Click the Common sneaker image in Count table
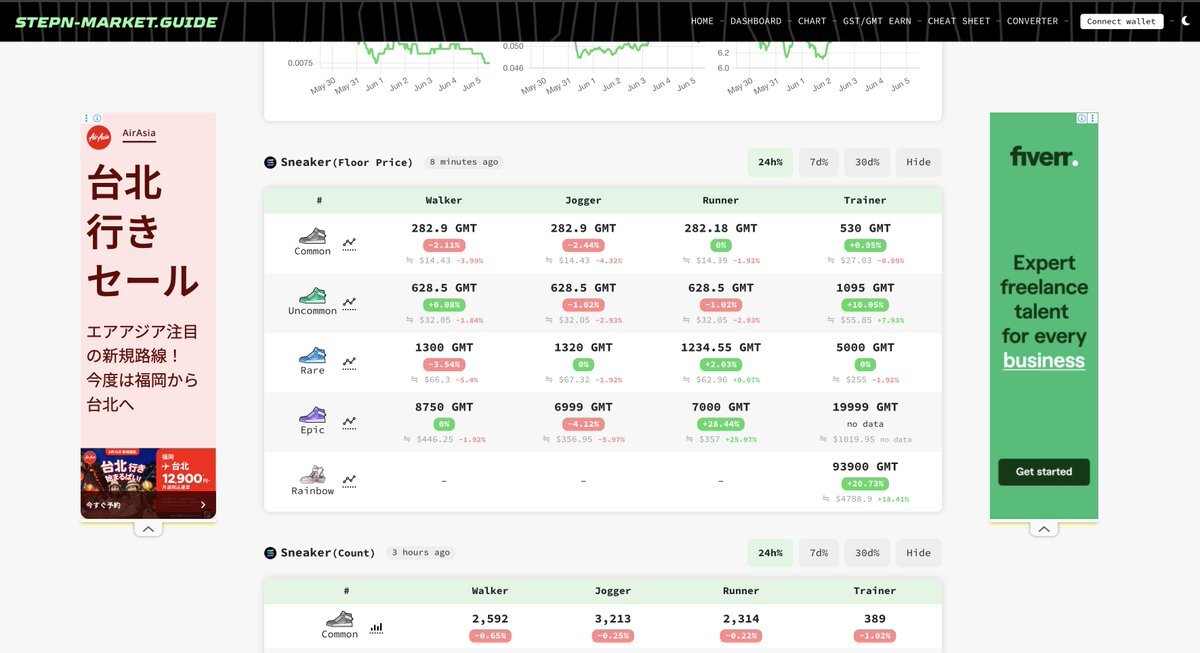The height and width of the screenshot is (653, 1200). click(x=340, y=619)
